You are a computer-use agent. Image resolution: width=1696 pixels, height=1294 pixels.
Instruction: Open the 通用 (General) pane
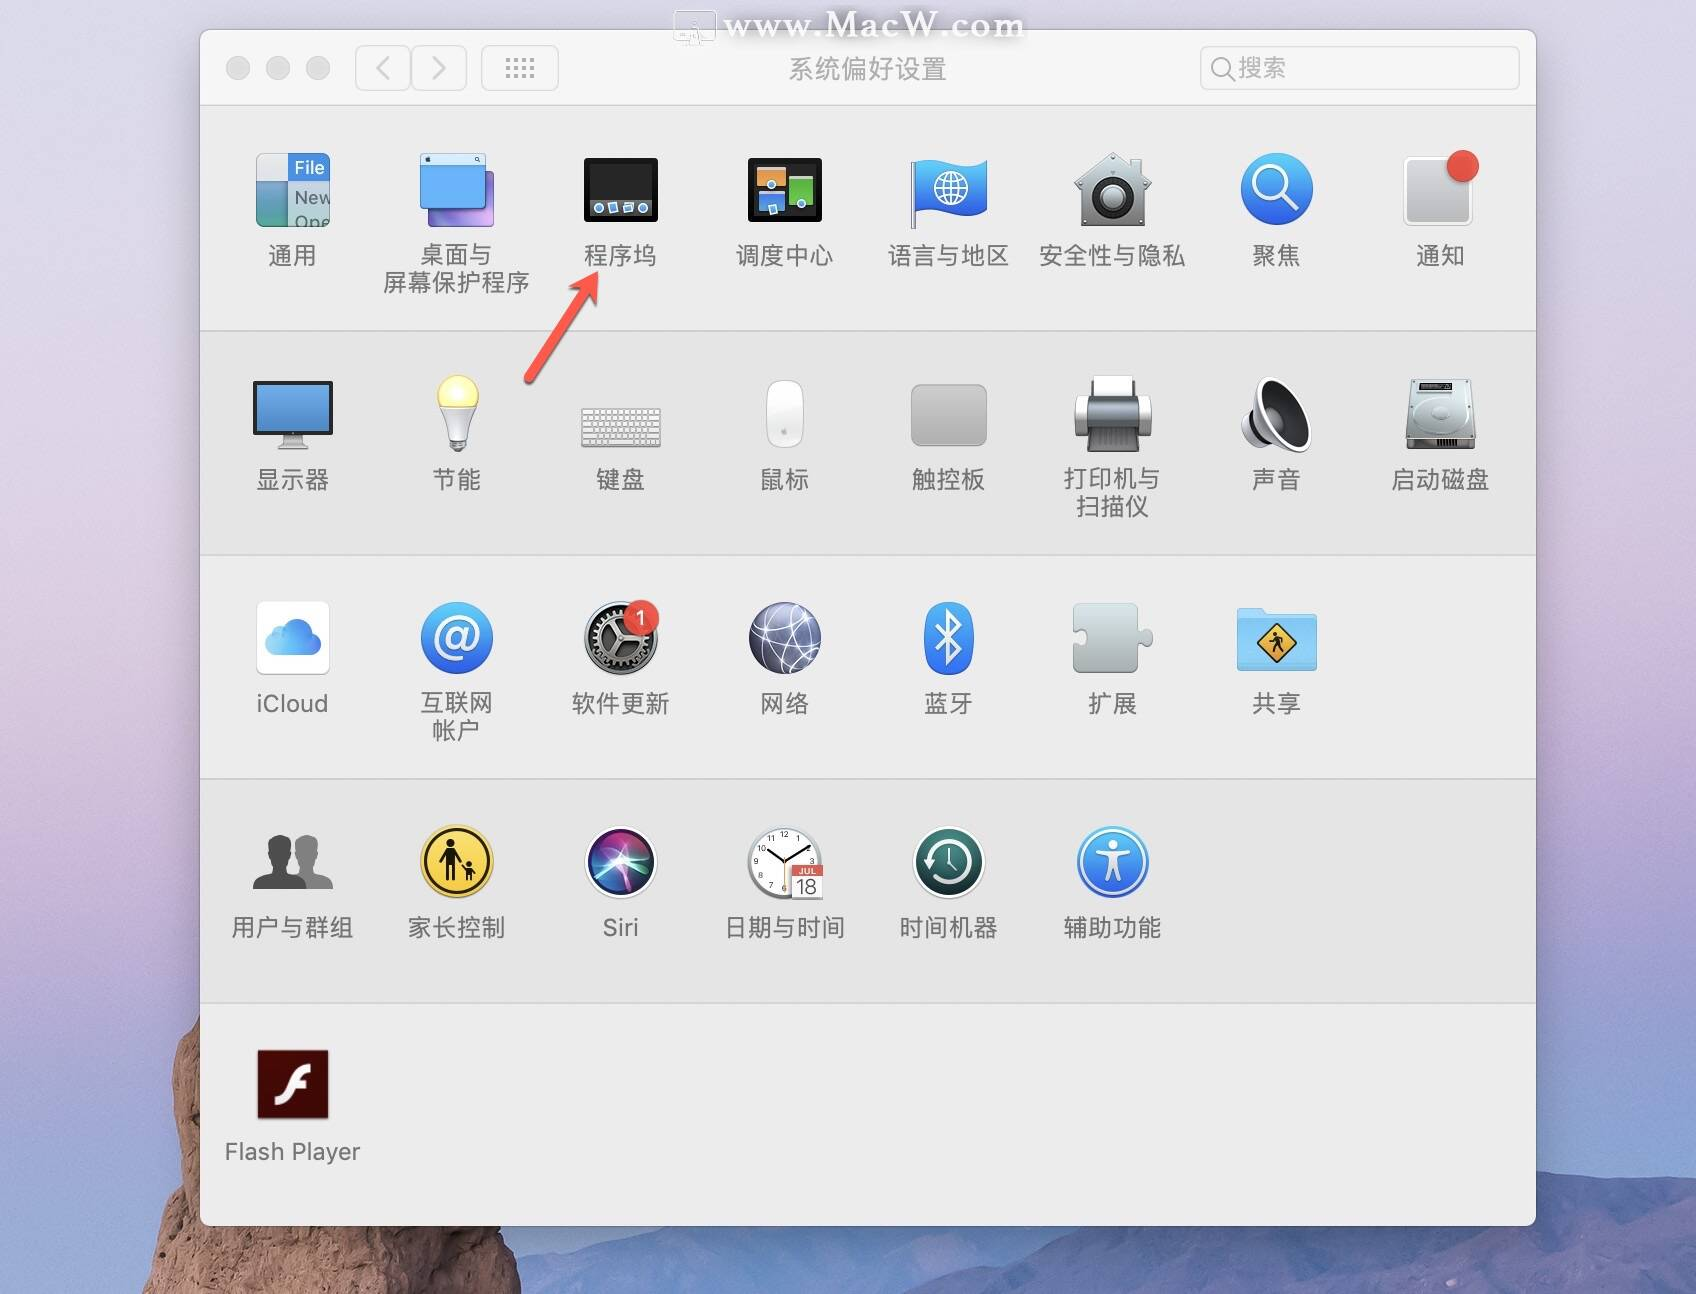point(292,190)
